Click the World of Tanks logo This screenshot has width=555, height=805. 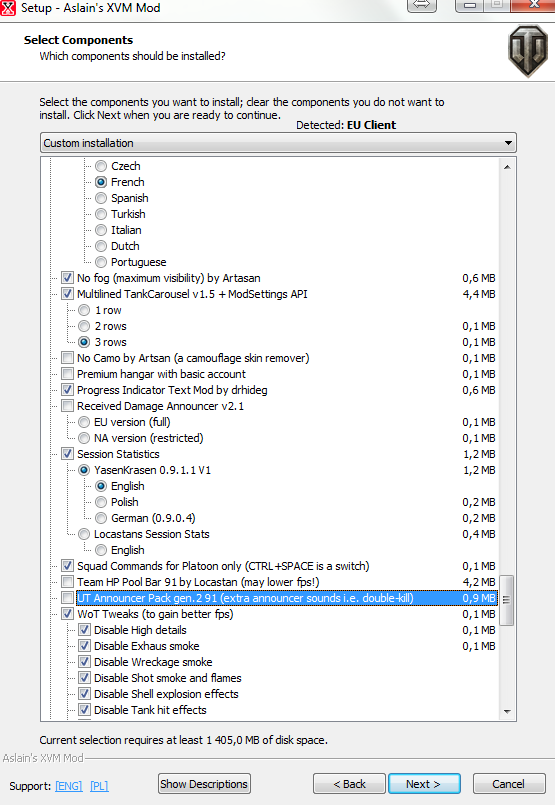tap(528, 51)
